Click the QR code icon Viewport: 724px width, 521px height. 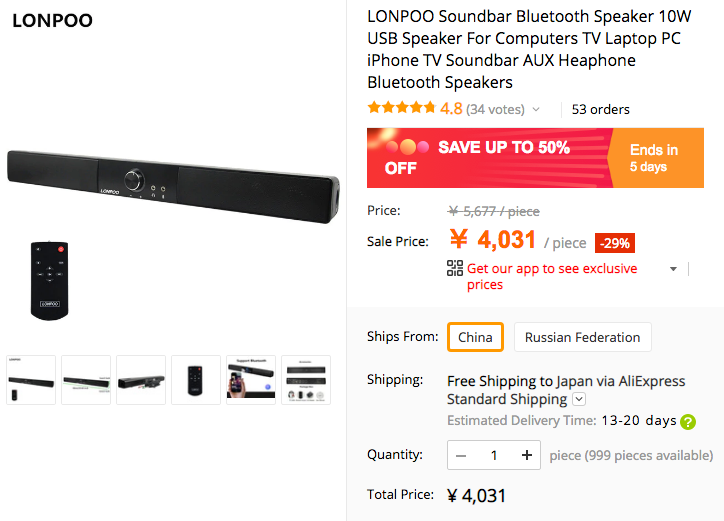click(455, 268)
